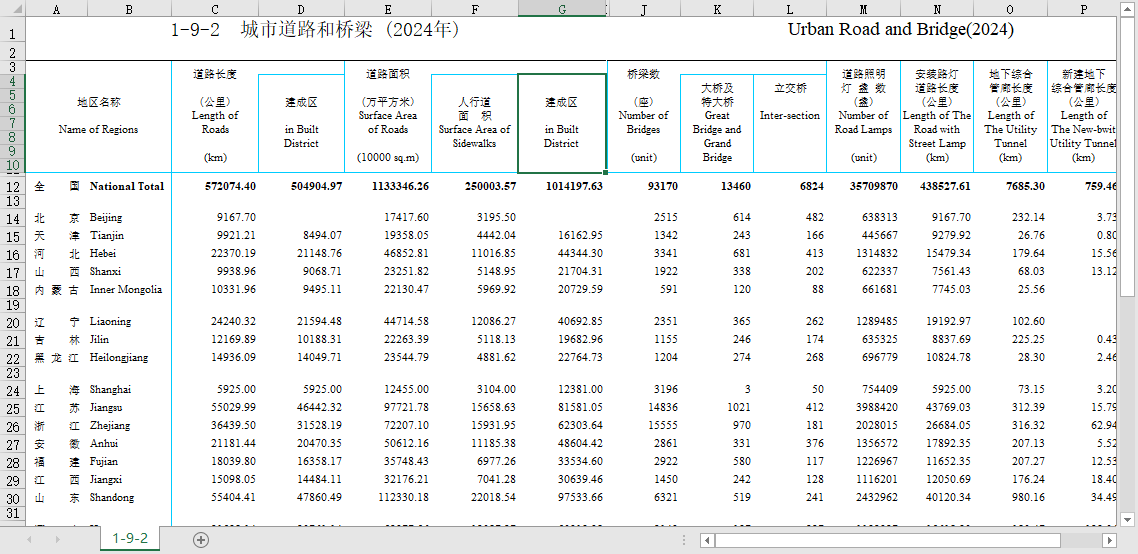Go to previous sheet with left arrow
Image resolution: width=1138 pixels, height=554 pixels.
[x=30, y=539]
